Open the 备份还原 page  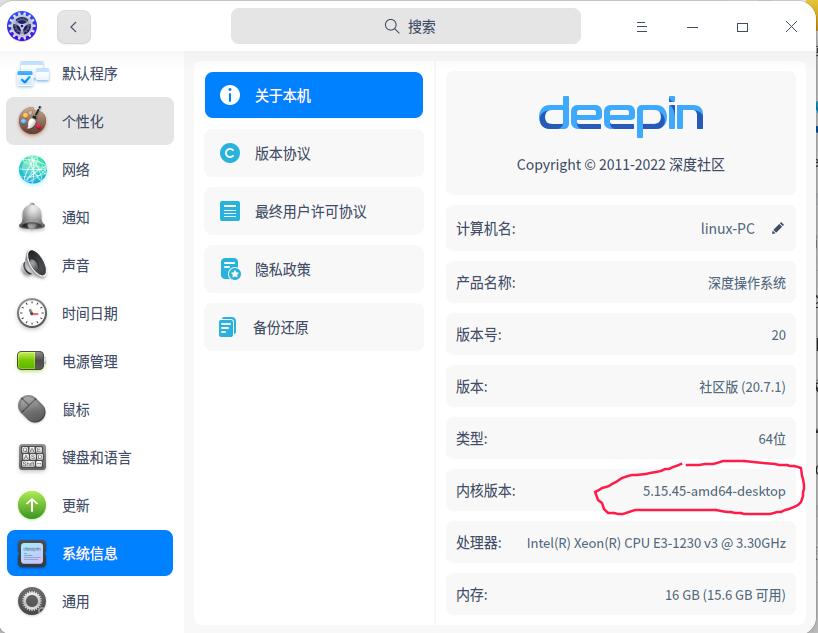point(313,327)
